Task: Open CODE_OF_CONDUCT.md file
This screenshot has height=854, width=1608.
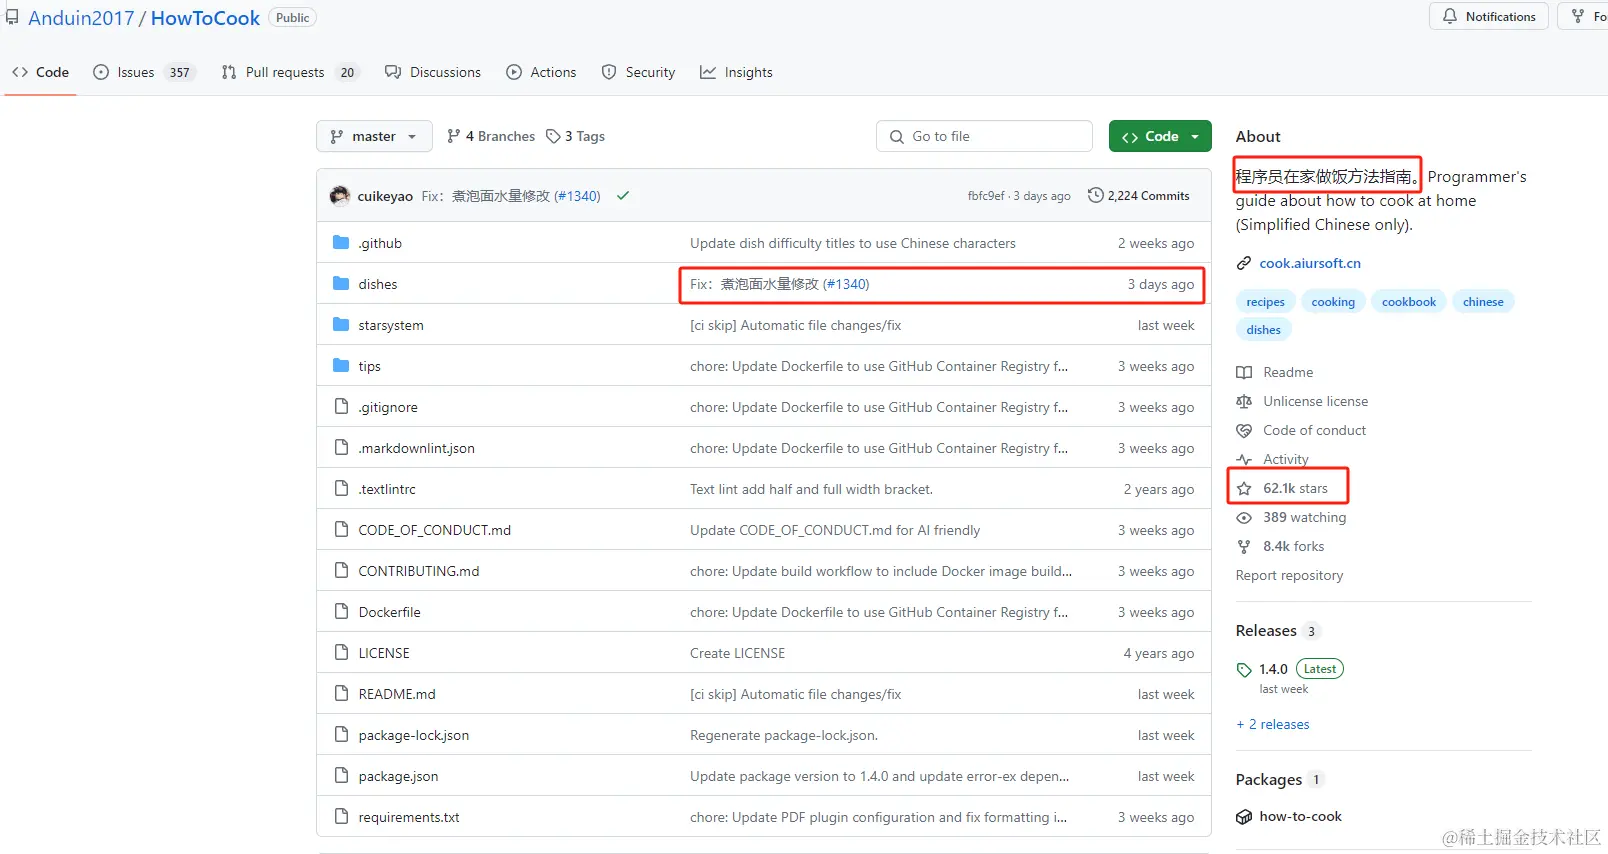Action: click(435, 530)
